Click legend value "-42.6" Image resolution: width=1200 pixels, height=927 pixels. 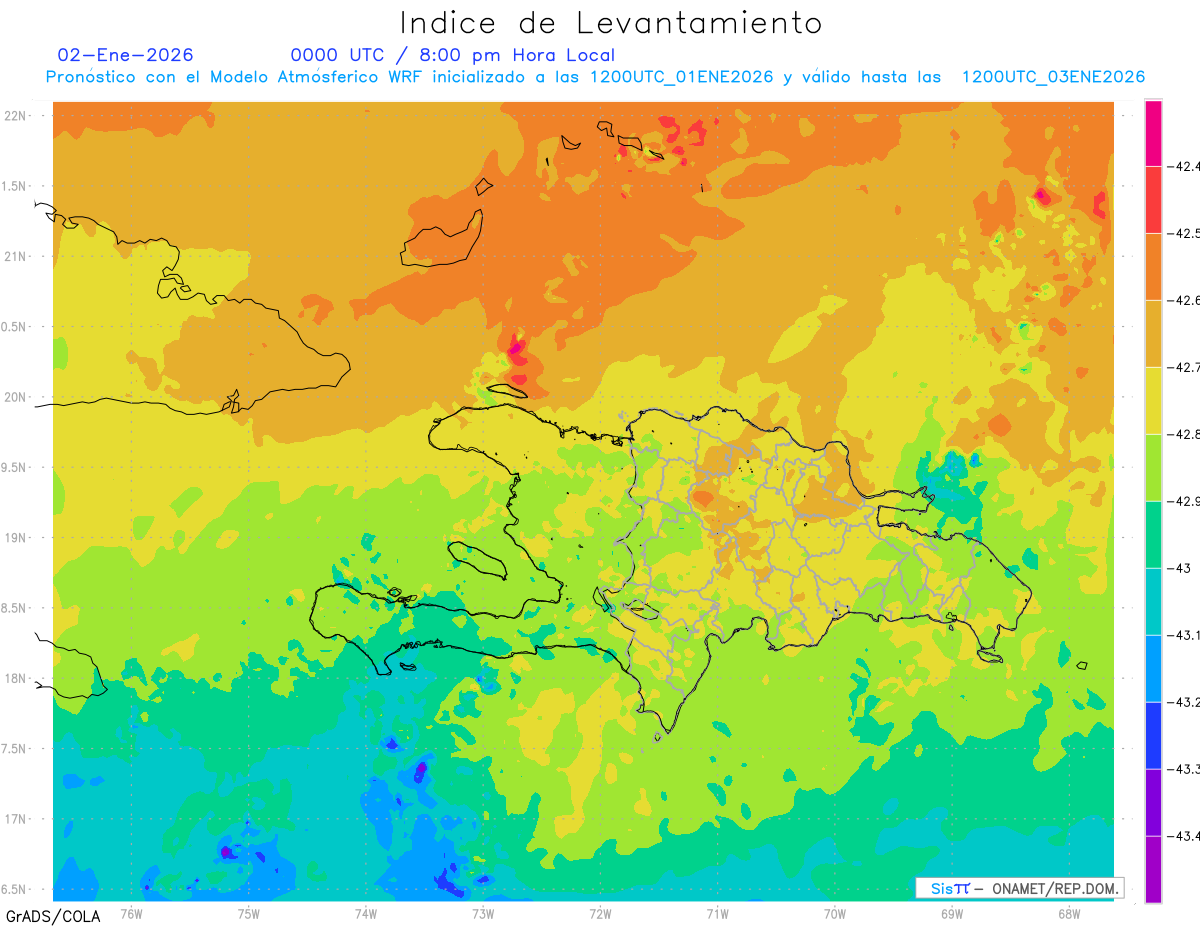click(x=1186, y=300)
